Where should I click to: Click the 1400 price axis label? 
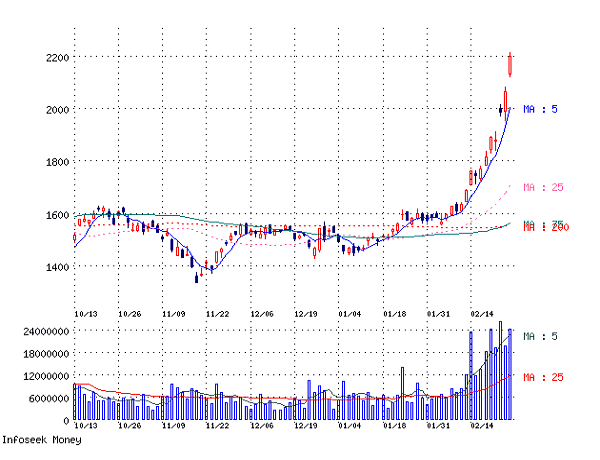coord(57,267)
